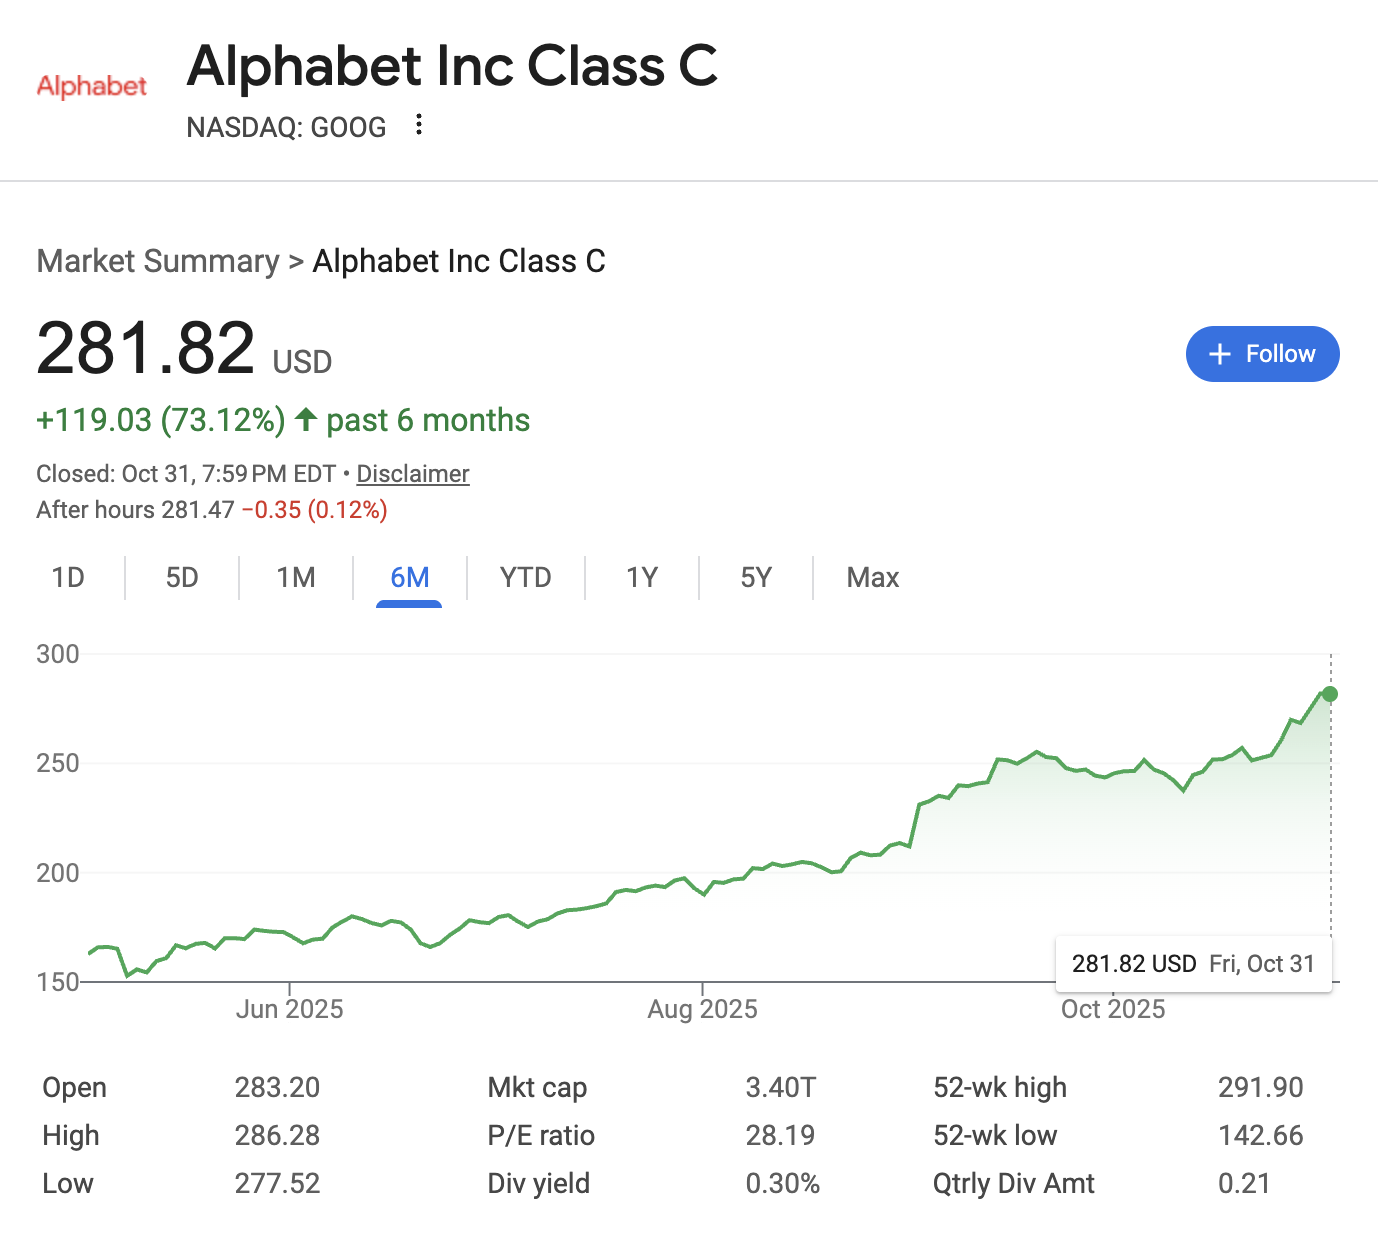
Task: Show the 1M chart view
Action: click(x=296, y=578)
